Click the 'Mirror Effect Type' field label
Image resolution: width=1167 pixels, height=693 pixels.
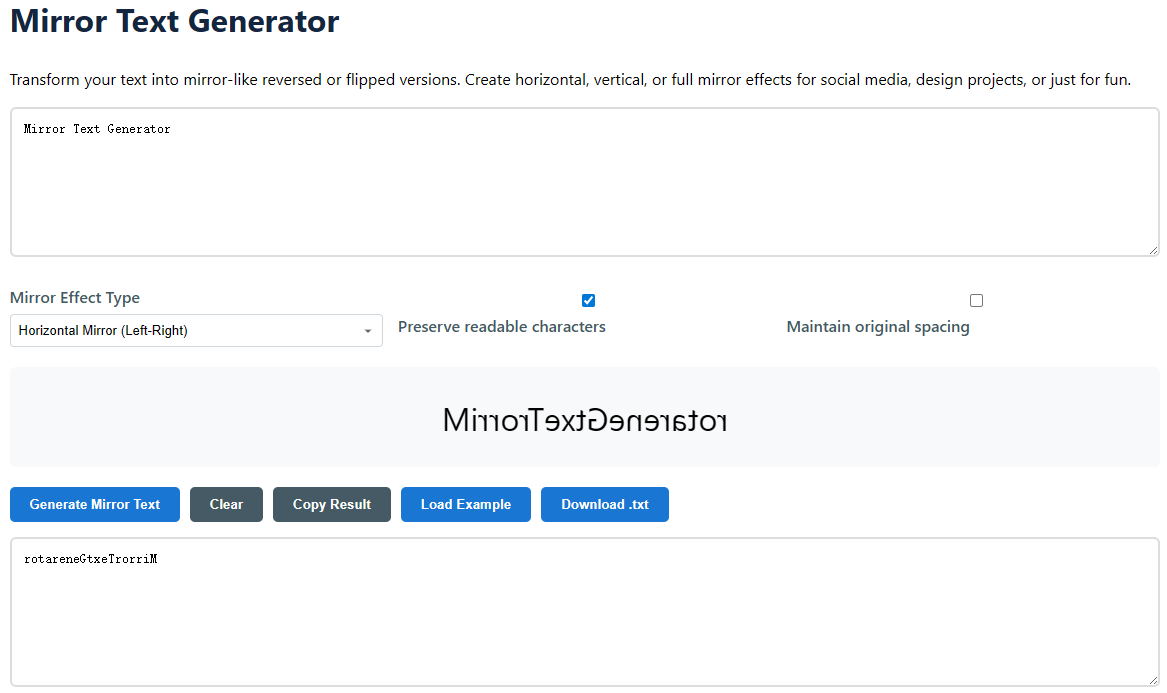[75, 298]
